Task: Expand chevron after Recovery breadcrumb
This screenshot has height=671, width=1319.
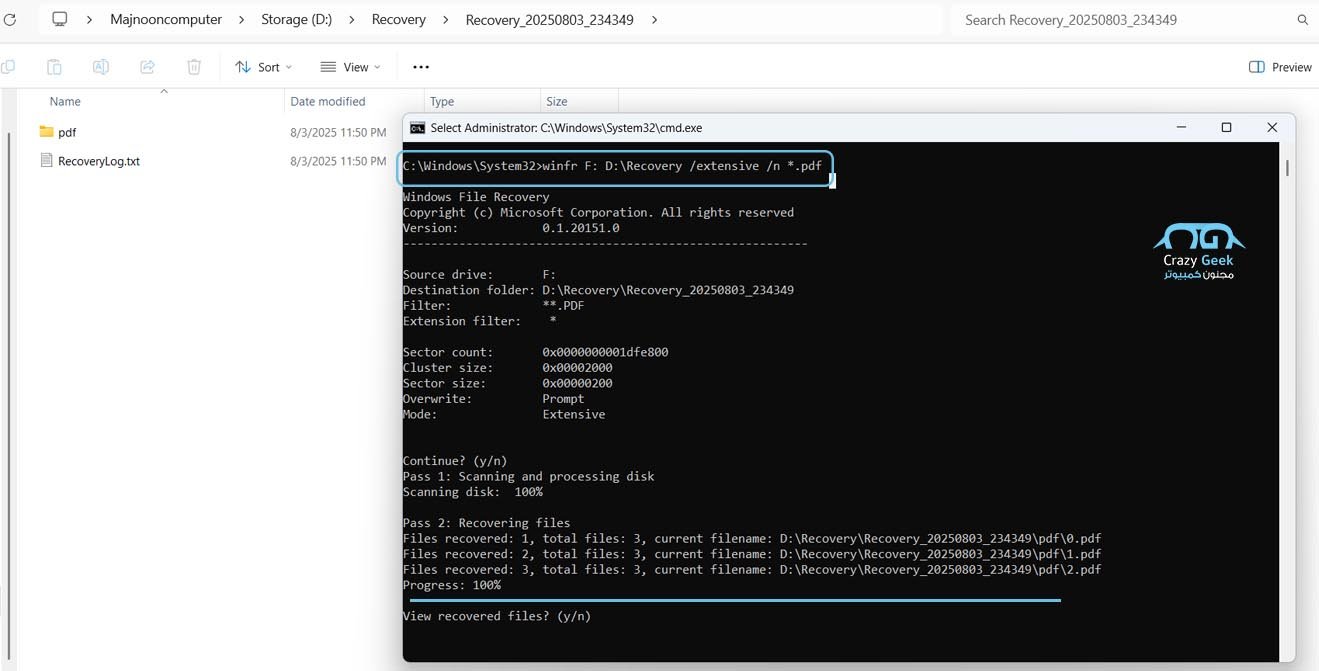Action: point(446,20)
